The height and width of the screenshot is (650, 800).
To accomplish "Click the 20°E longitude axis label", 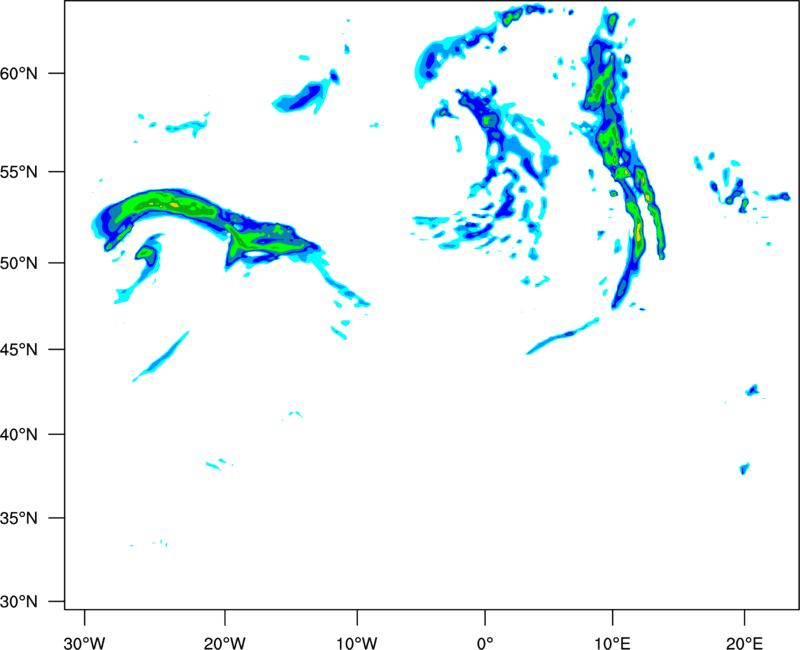I will (x=744, y=643).
